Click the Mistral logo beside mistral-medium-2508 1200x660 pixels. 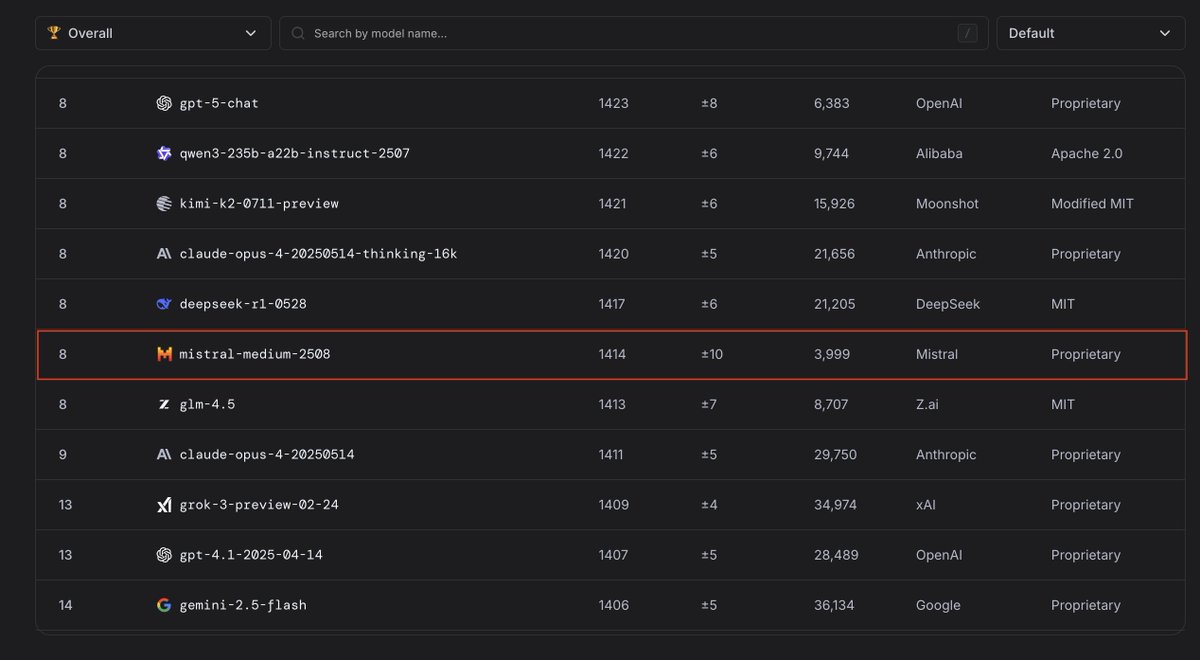point(164,354)
